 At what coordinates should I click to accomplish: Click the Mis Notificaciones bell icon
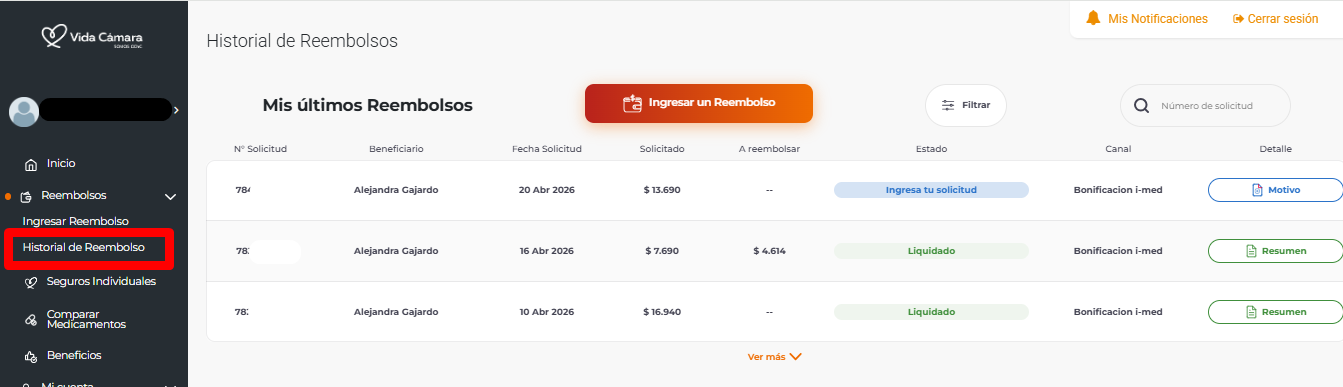click(1093, 19)
